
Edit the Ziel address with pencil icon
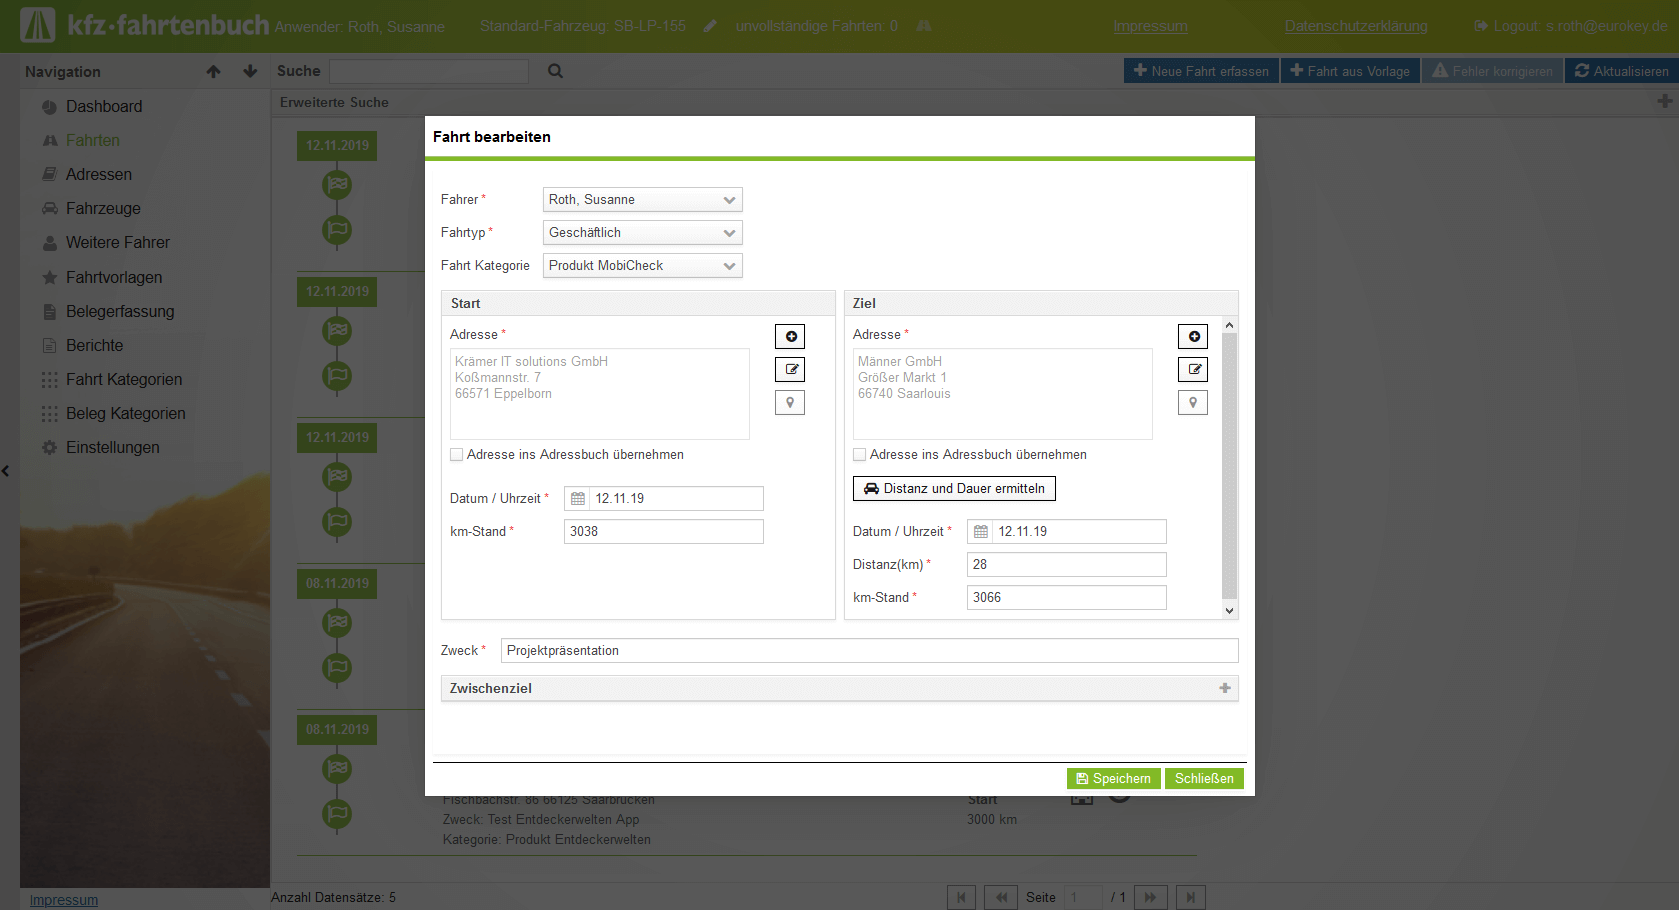1193,369
